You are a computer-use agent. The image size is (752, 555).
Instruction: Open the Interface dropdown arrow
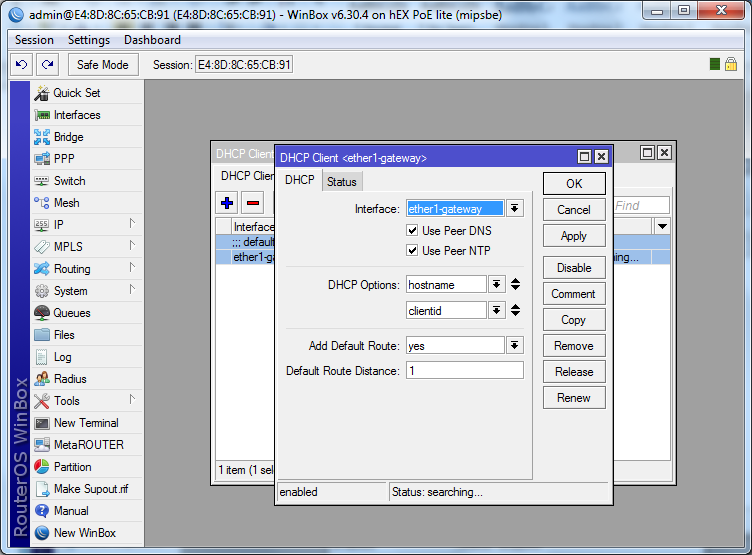pos(515,209)
